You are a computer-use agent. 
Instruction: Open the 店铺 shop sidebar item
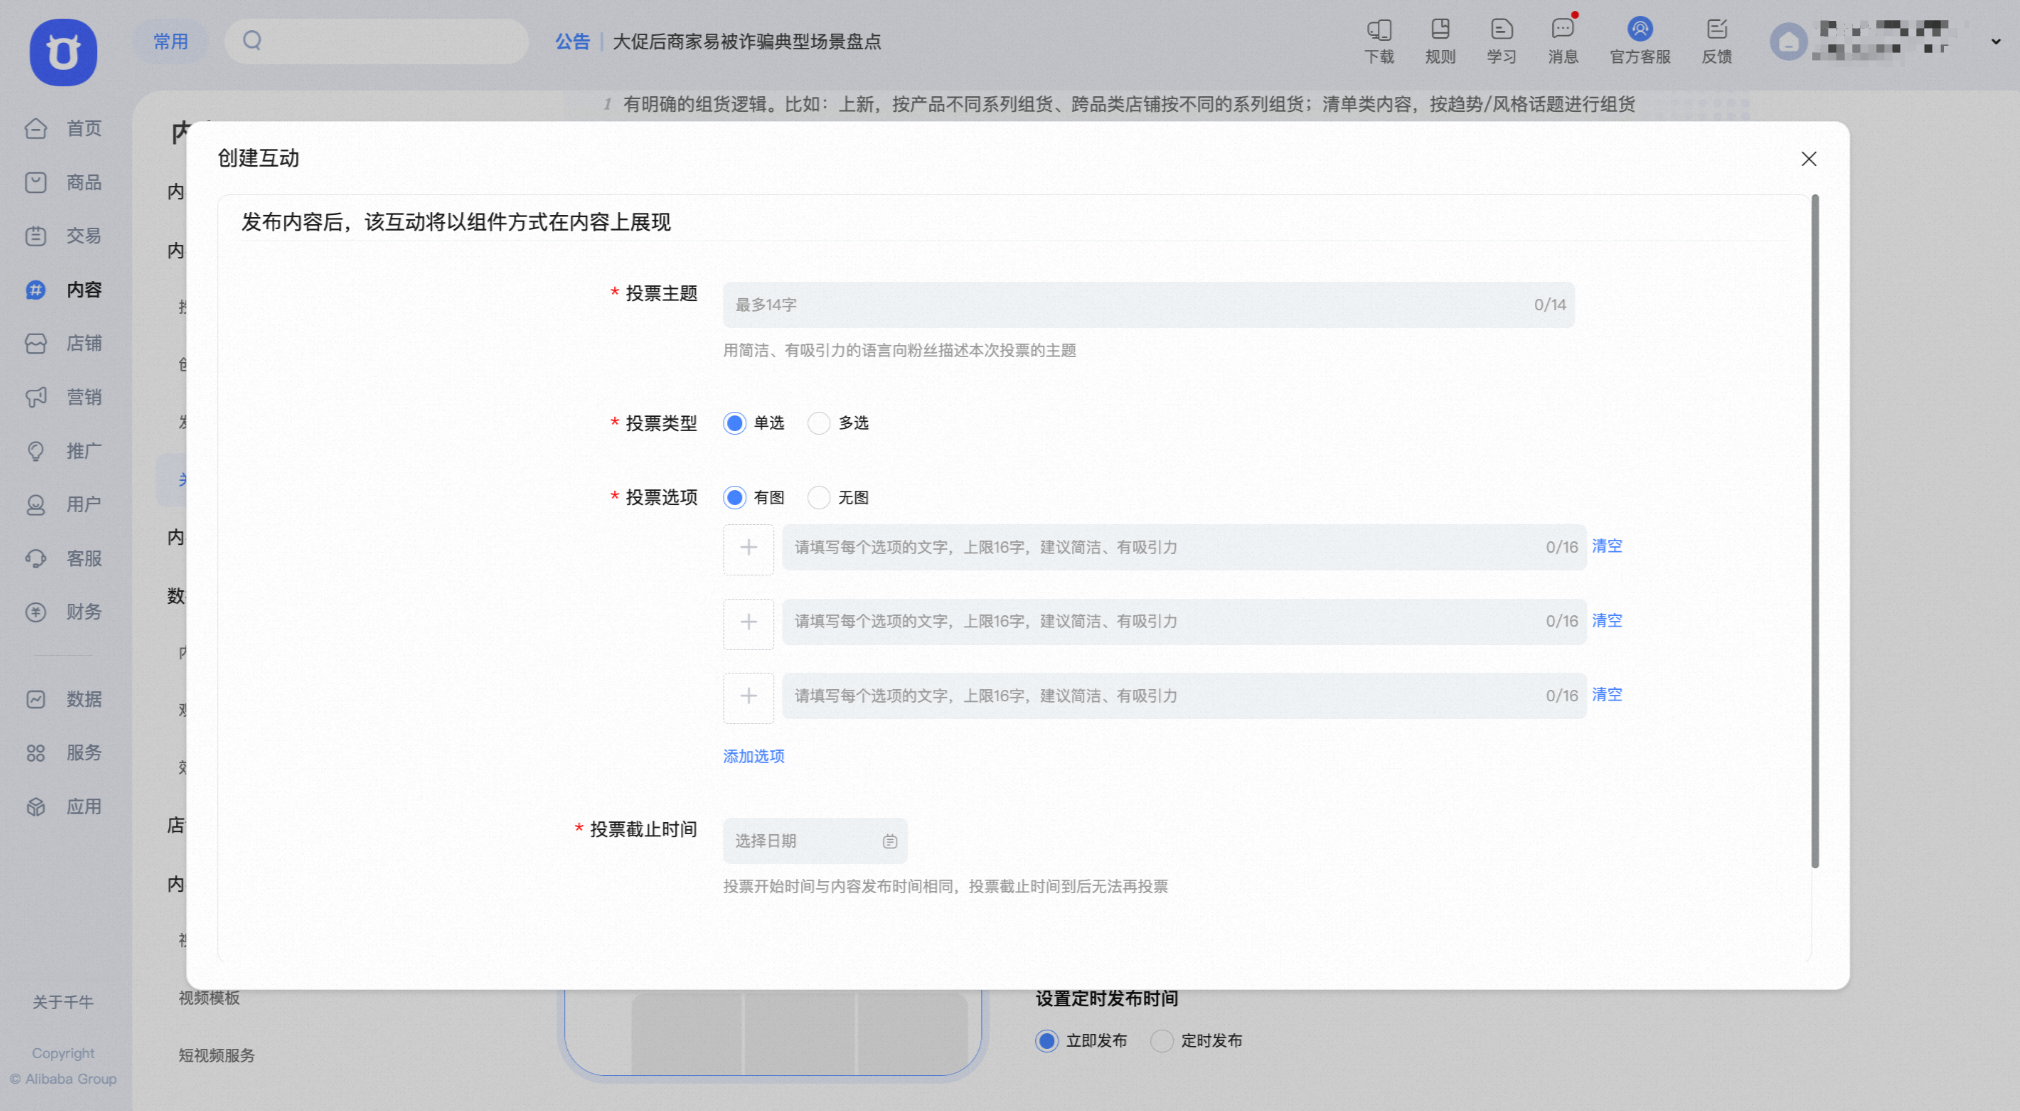pos(65,343)
